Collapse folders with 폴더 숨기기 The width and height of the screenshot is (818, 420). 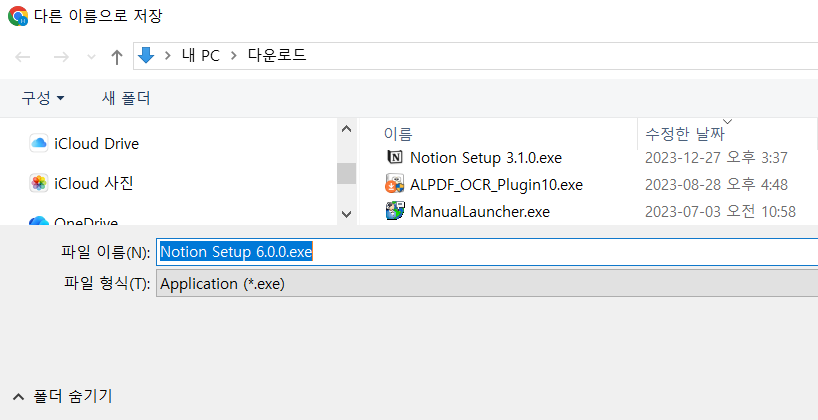(x=63, y=397)
